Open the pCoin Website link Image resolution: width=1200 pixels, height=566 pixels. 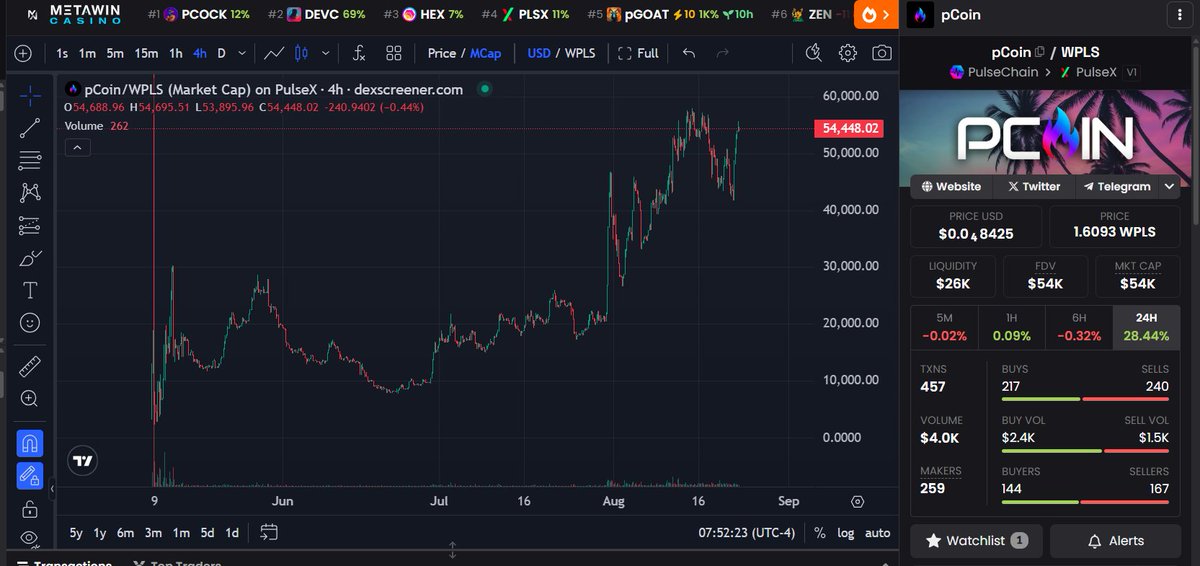[951, 186]
